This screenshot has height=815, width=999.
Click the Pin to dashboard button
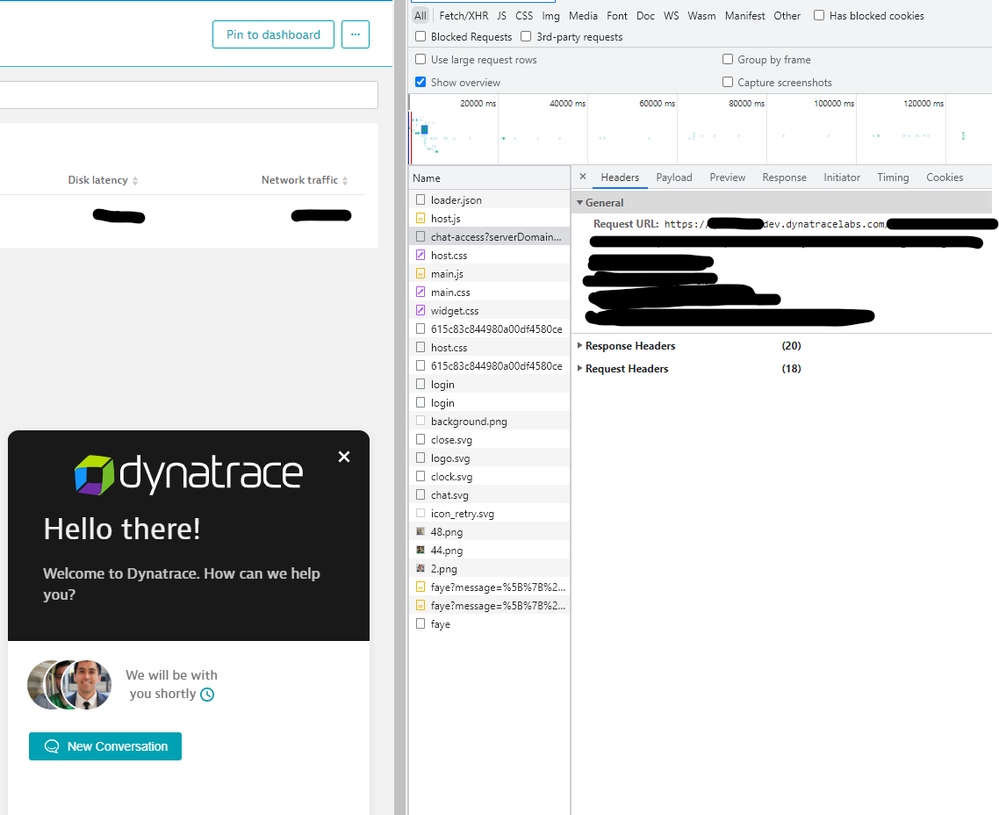(x=272, y=35)
